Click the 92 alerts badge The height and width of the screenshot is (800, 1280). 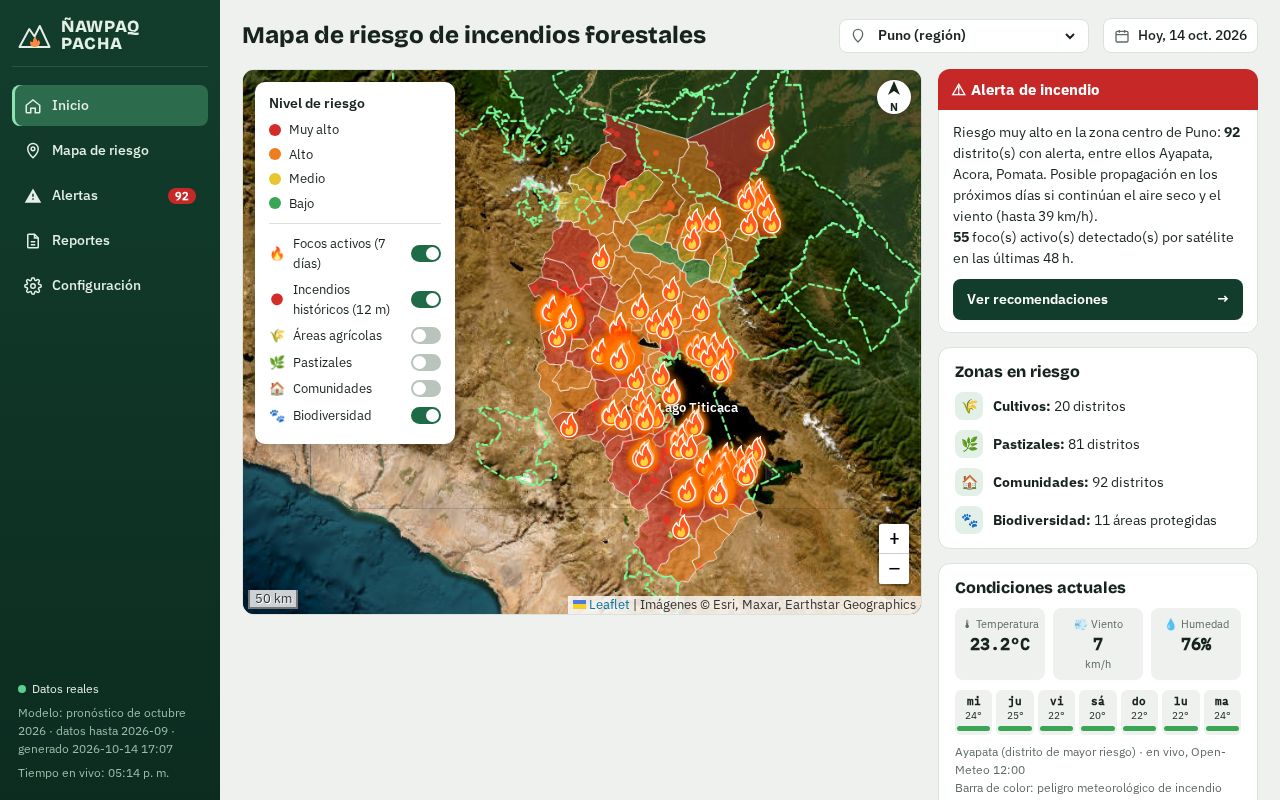click(x=181, y=196)
